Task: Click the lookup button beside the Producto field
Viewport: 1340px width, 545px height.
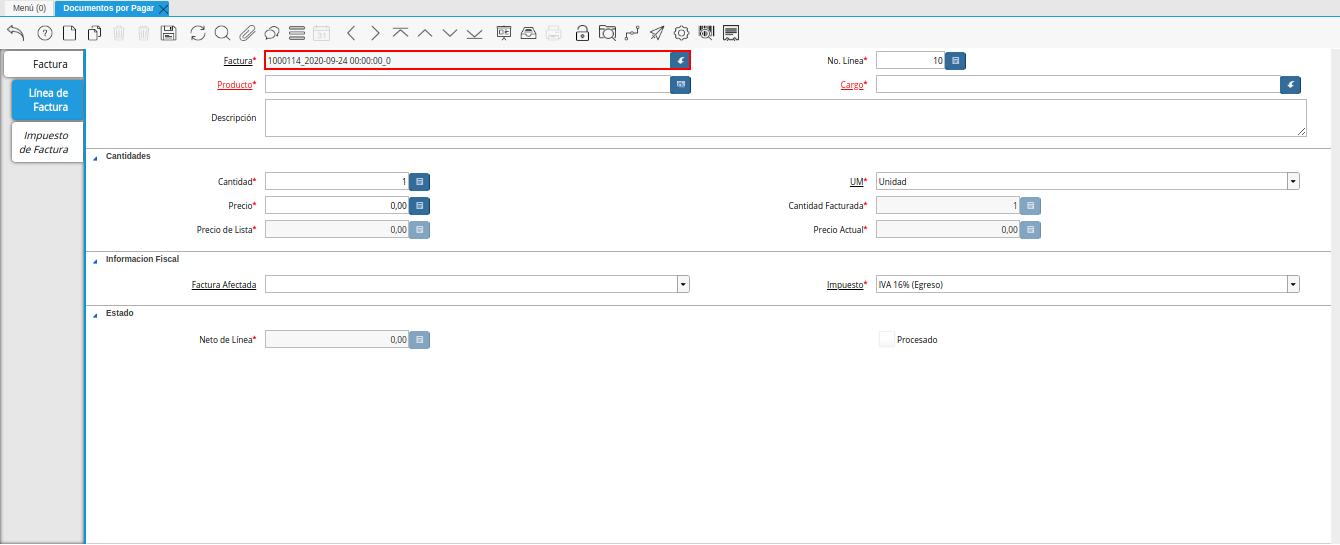Action: click(x=681, y=85)
